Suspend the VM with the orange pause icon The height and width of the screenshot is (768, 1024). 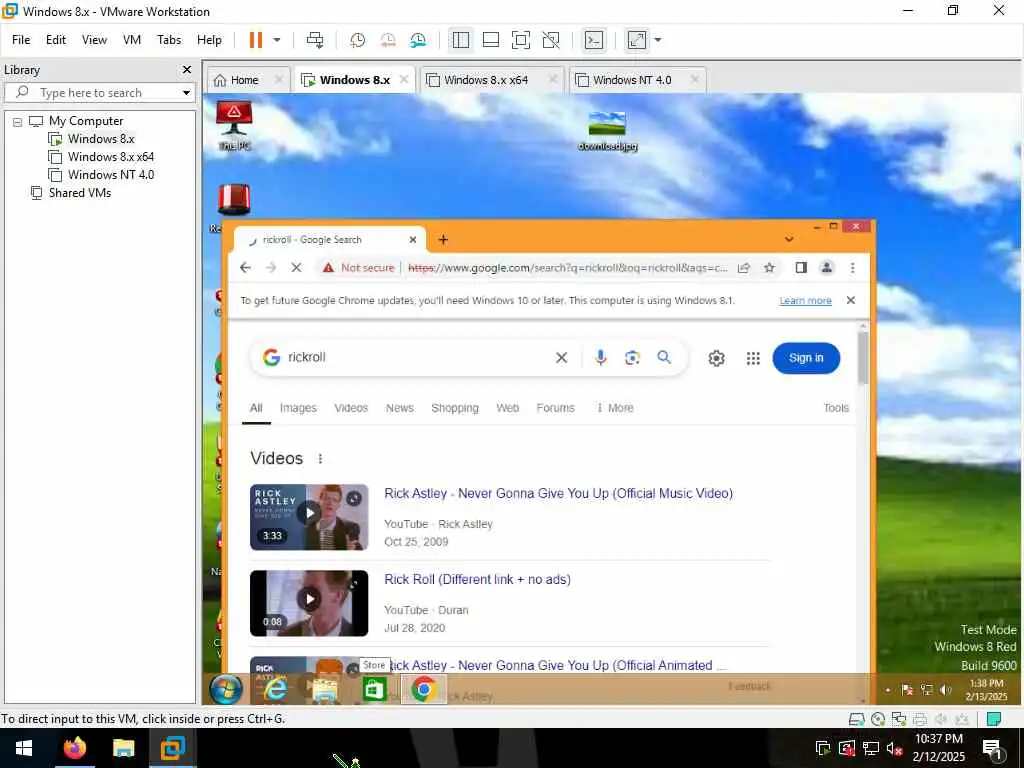pos(256,40)
